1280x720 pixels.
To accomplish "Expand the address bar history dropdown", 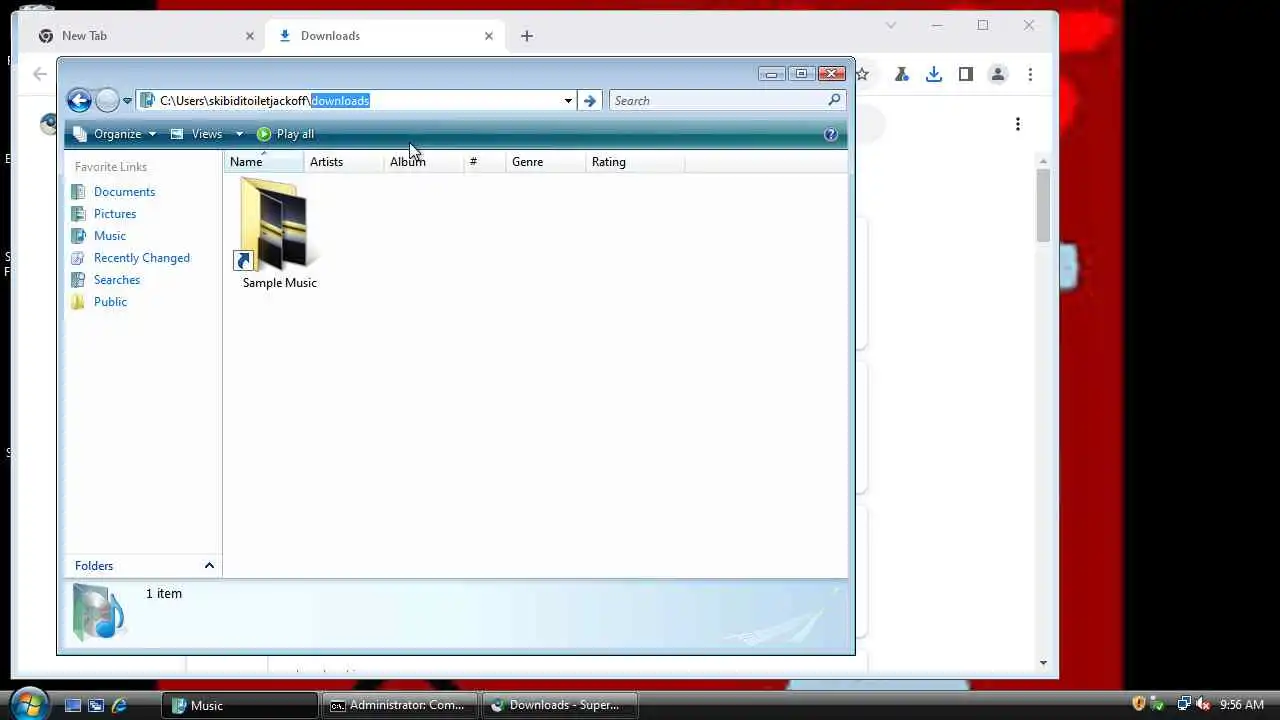I will [568, 101].
